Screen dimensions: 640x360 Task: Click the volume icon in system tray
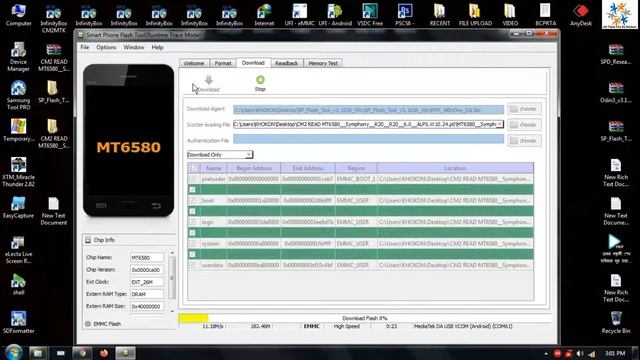pos(580,353)
